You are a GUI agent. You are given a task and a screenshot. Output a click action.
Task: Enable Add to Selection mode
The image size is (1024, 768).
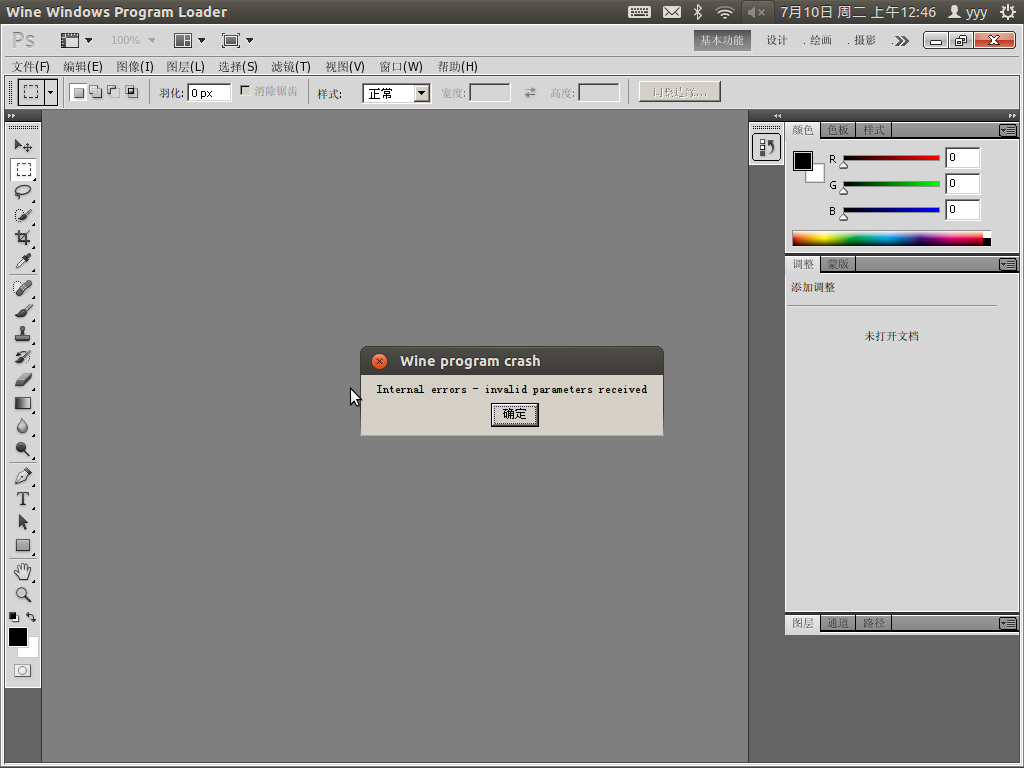(x=96, y=92)
